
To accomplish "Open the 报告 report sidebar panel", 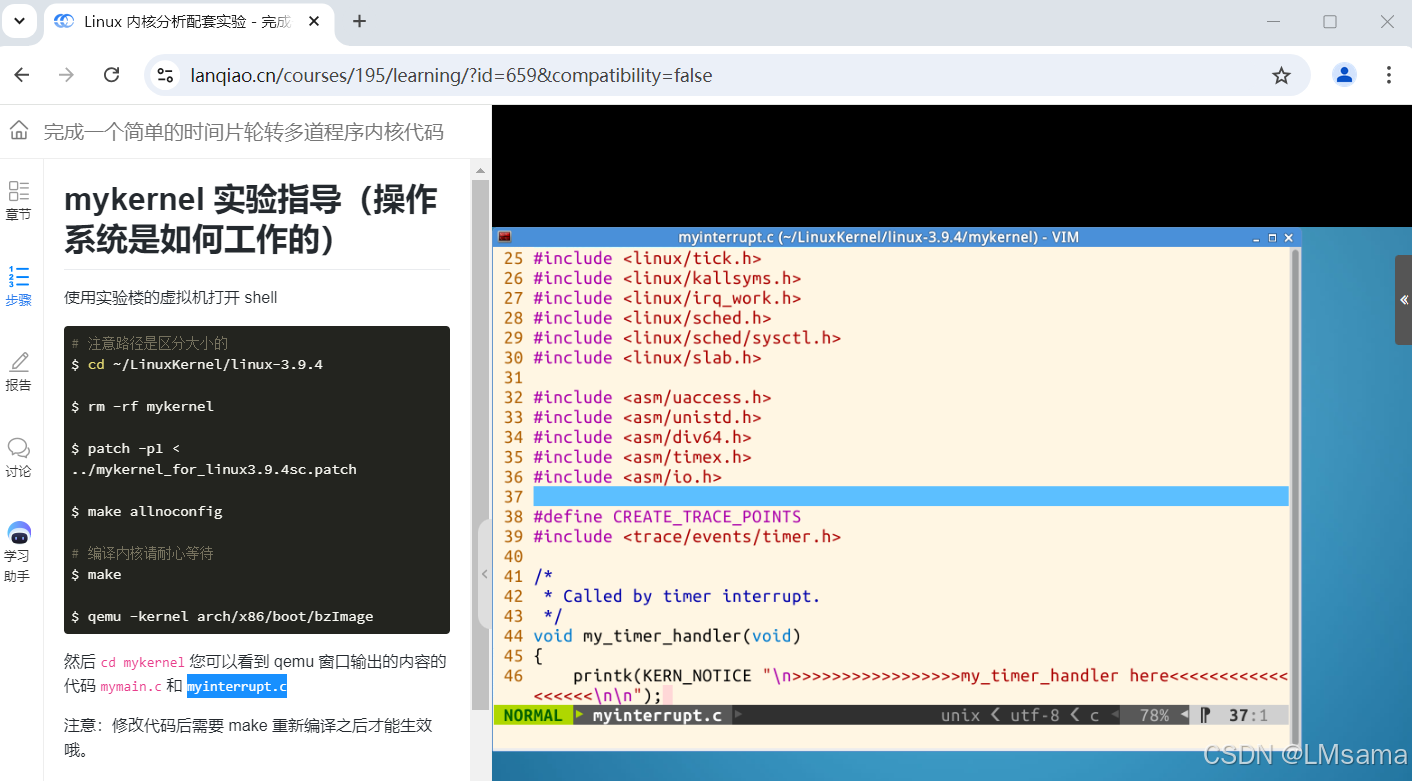I will click(x=18, y=371).
